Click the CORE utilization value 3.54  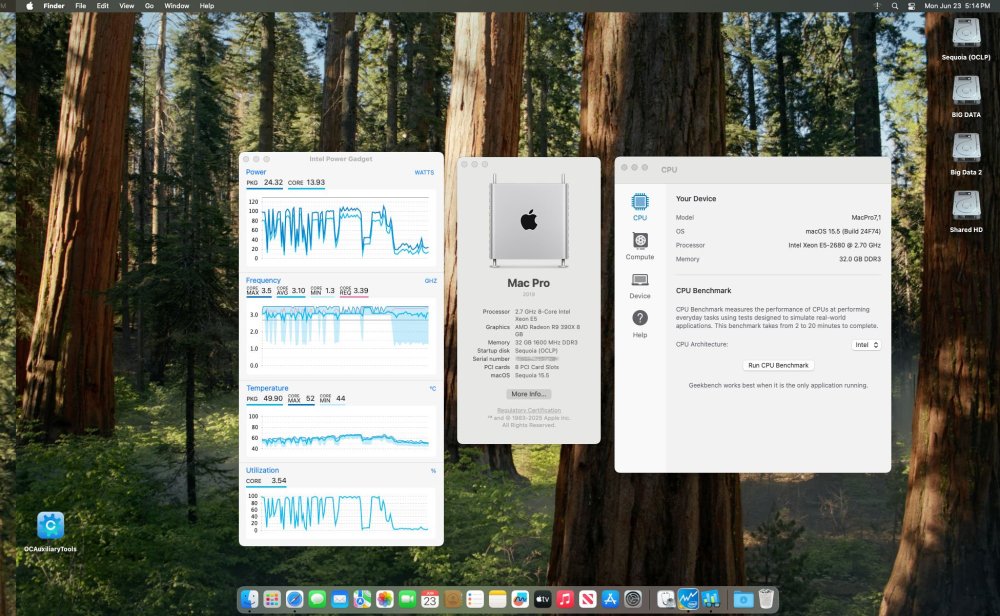click(x=279, y=481)
